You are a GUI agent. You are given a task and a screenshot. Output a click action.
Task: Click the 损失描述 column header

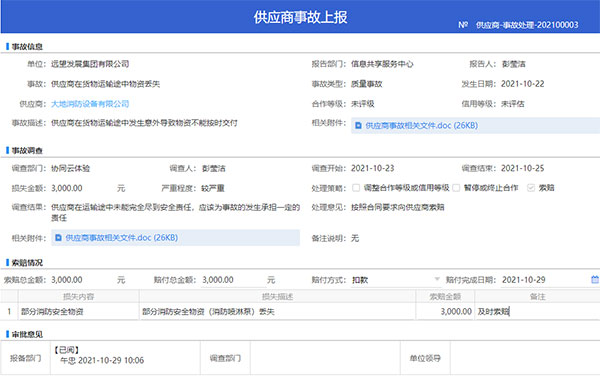click(277, 296)
